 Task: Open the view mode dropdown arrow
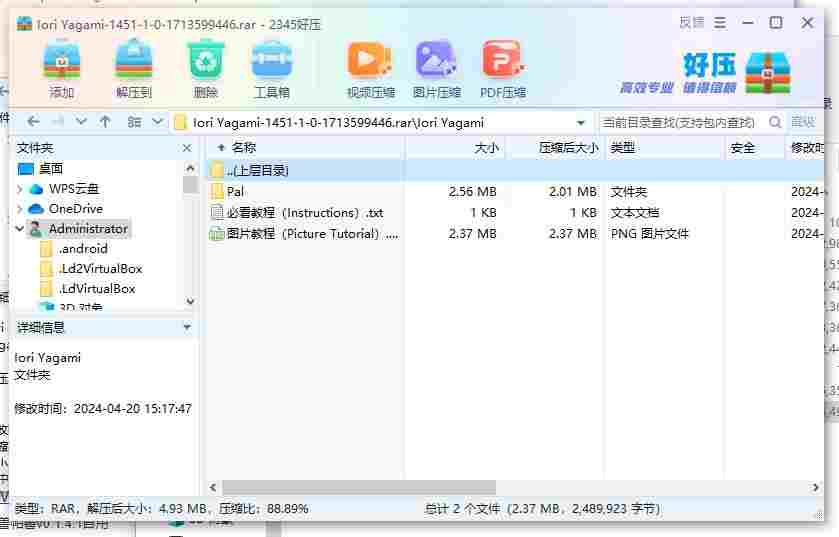[x=157, y=122]
